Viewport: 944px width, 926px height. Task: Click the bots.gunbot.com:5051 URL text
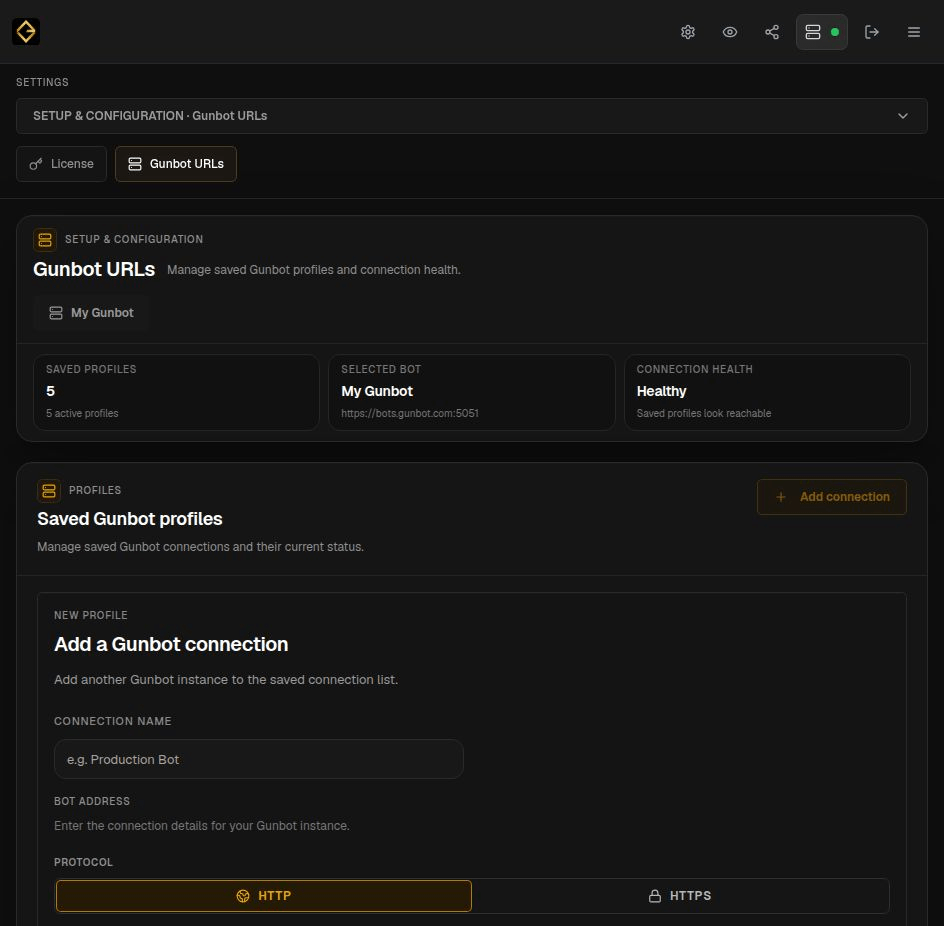pyautogui.click(x=409, y=413)
